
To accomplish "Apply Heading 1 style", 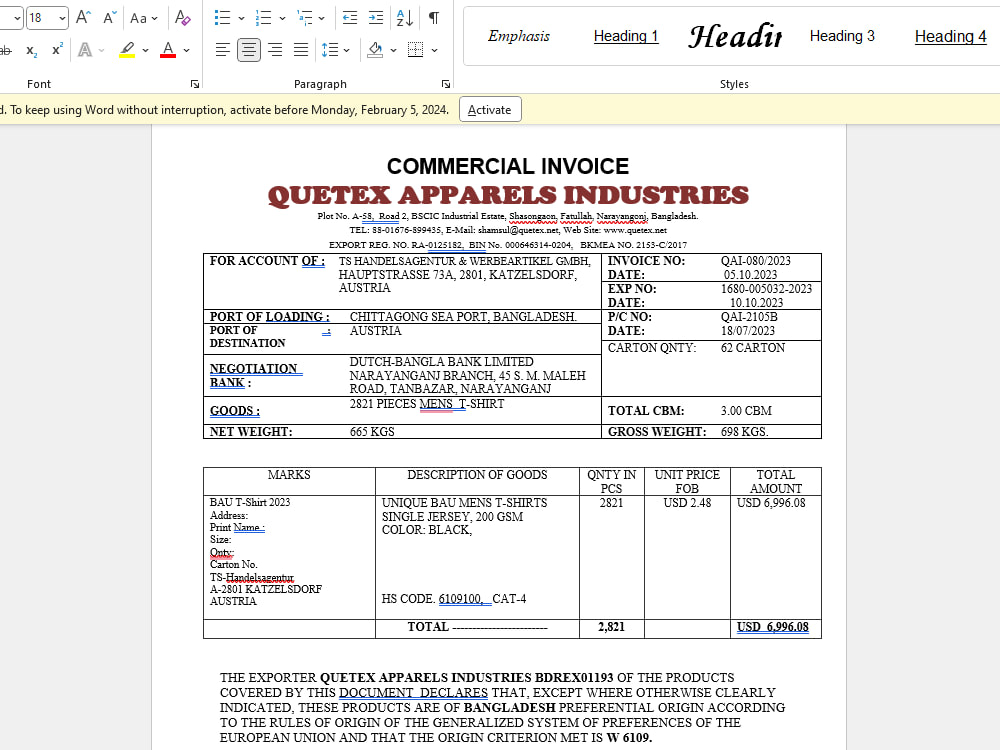I will pyautogui.click(x=626, y=36).
